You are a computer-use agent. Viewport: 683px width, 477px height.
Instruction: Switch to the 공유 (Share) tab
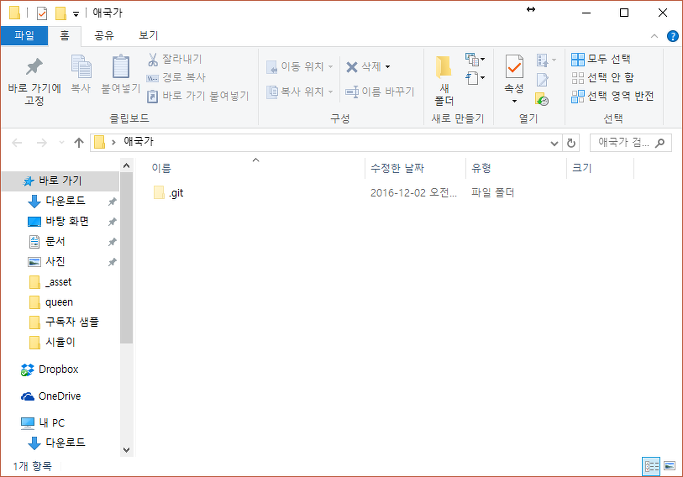[x=104, y=36]
